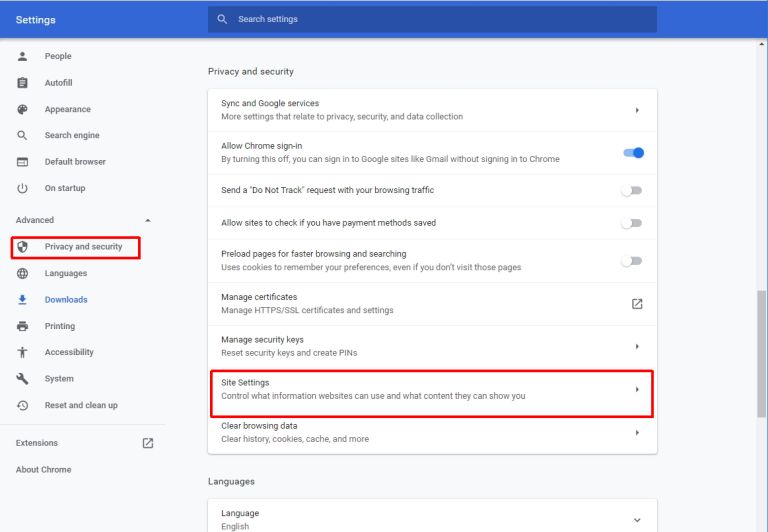Turn off Allow Chrome sign-in toggle
768x532 pixels.
point(633,153)
